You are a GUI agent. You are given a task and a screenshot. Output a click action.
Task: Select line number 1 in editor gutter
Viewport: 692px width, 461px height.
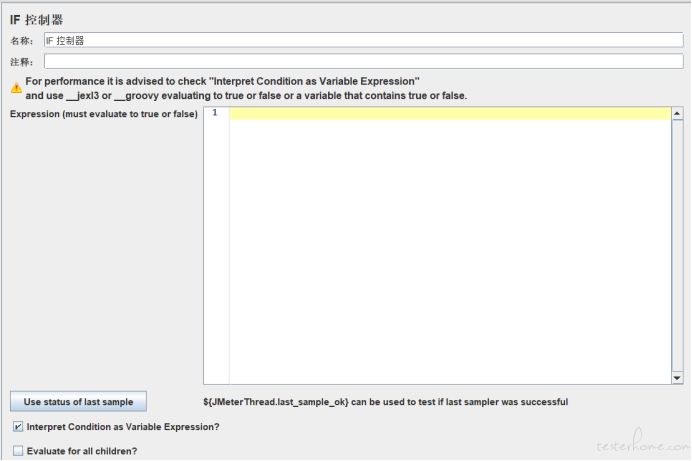click(215, 113)
